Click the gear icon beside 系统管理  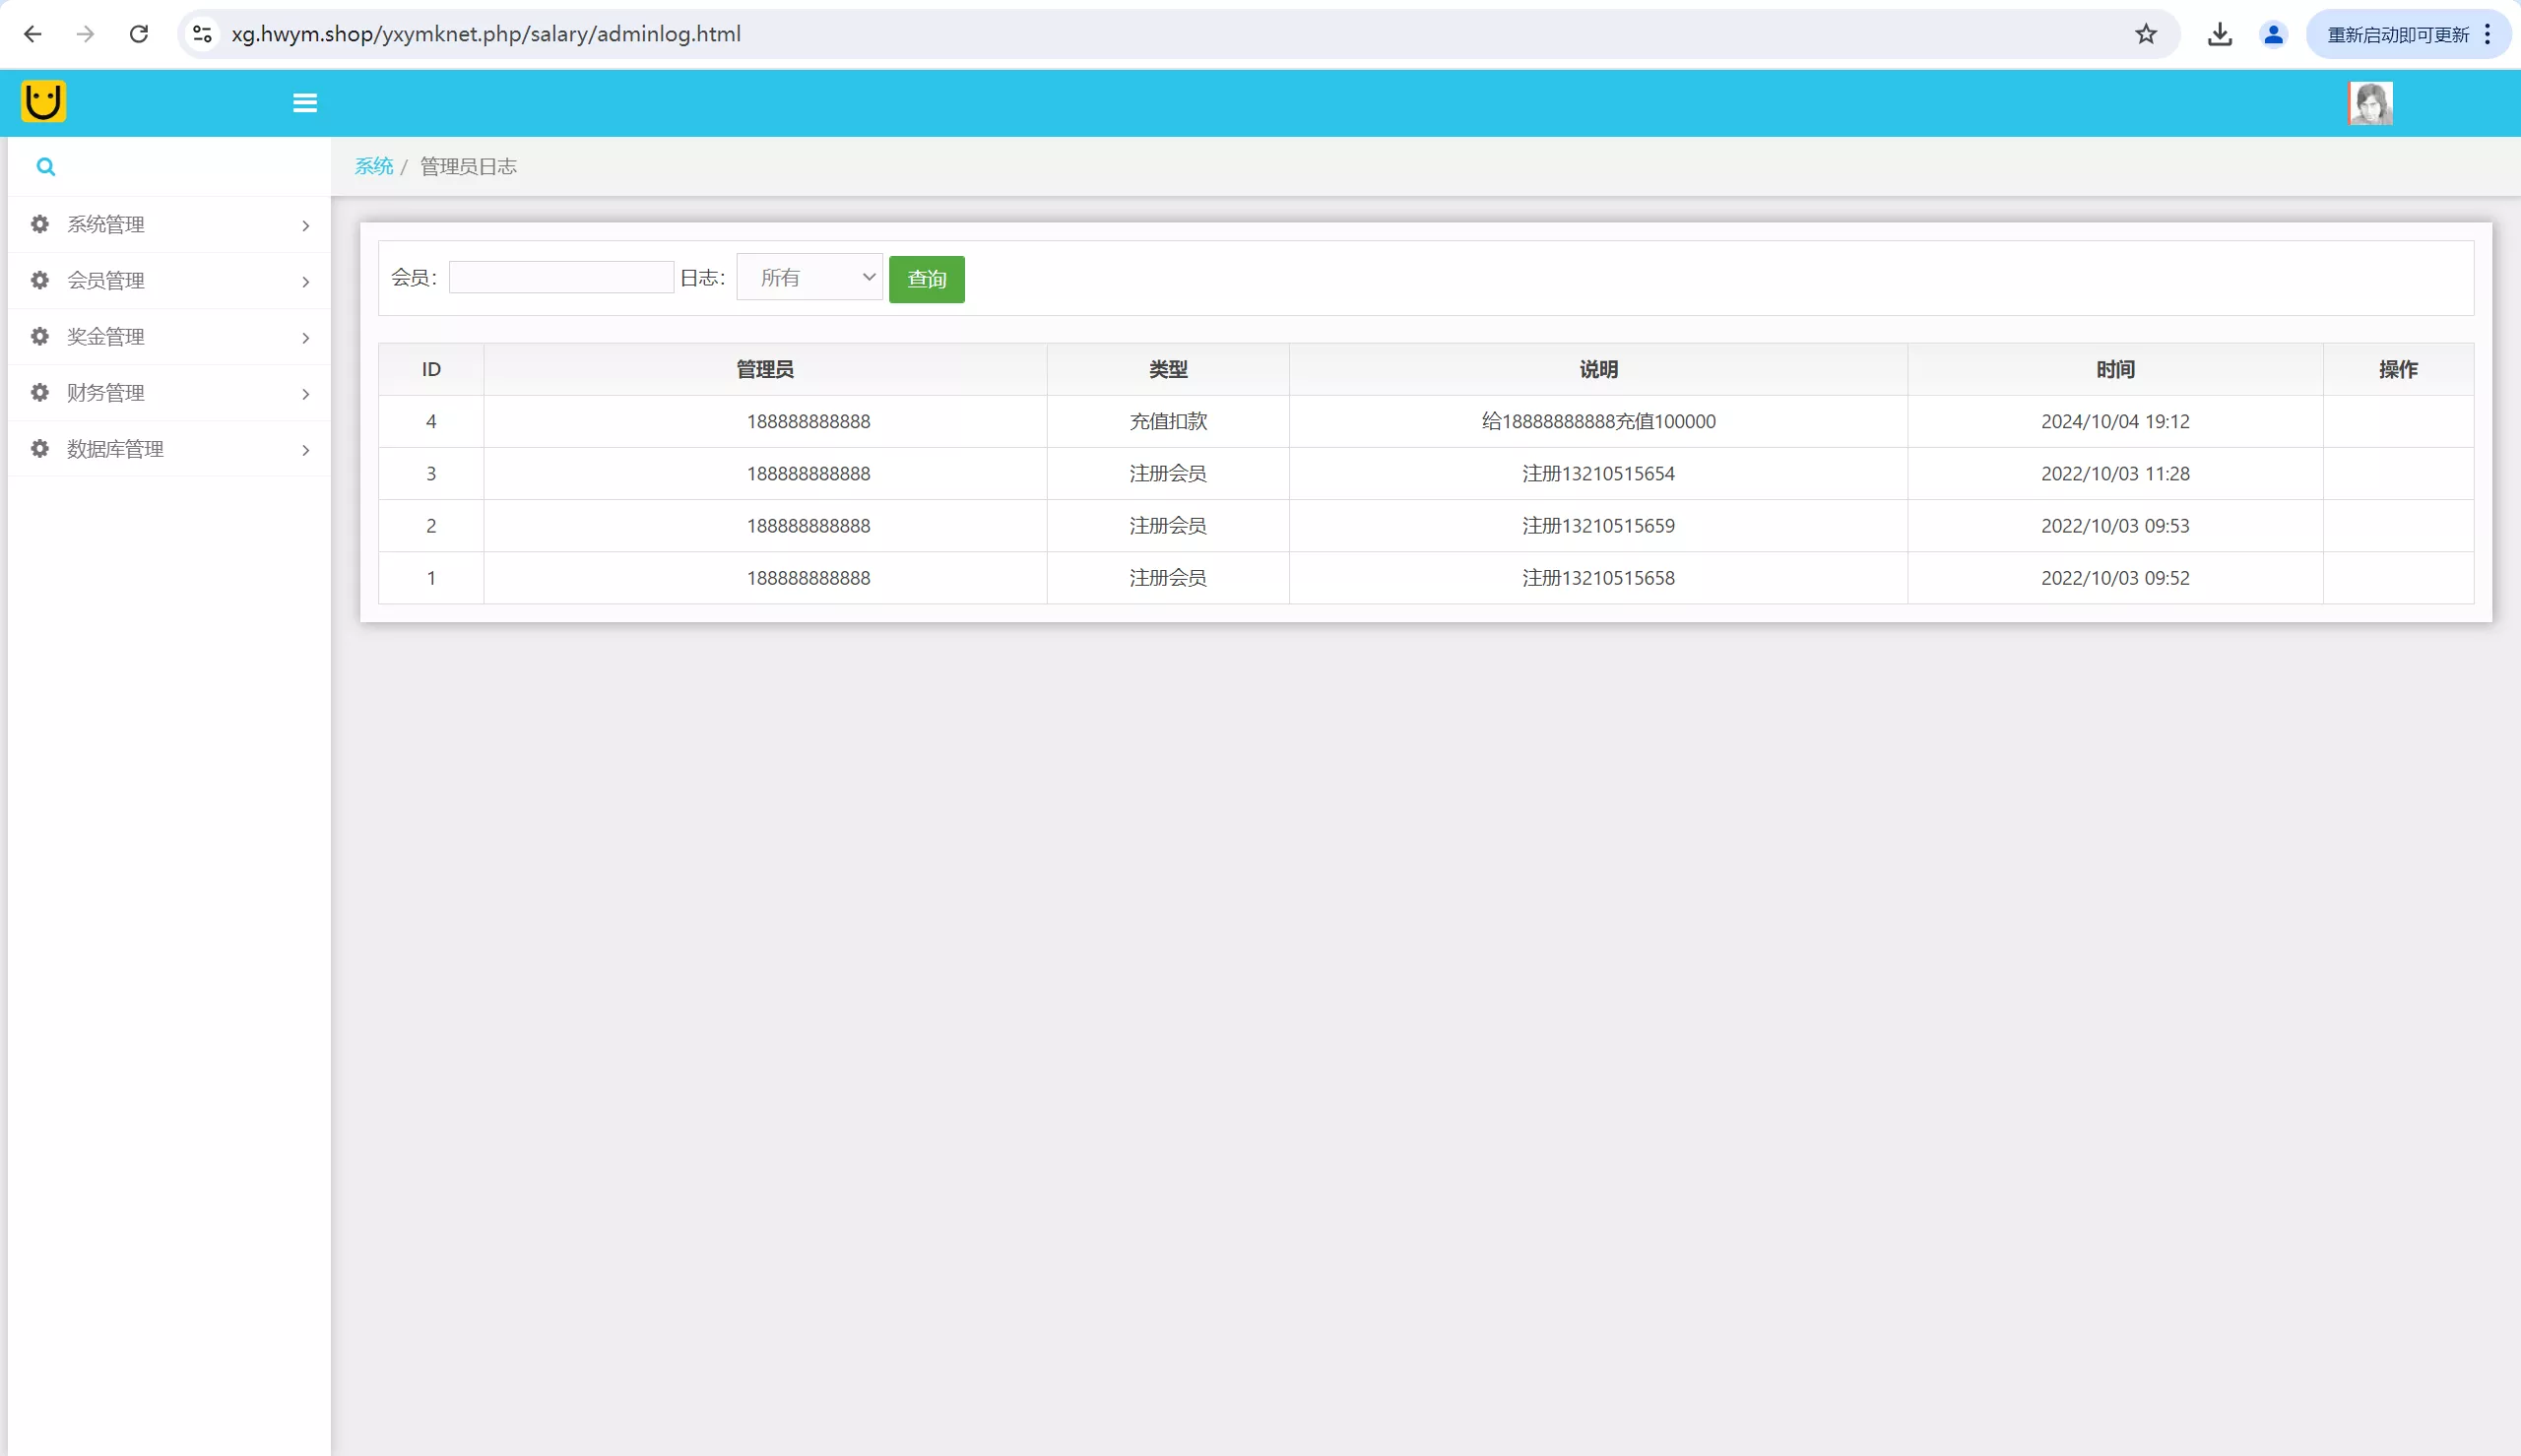(40, 224)
